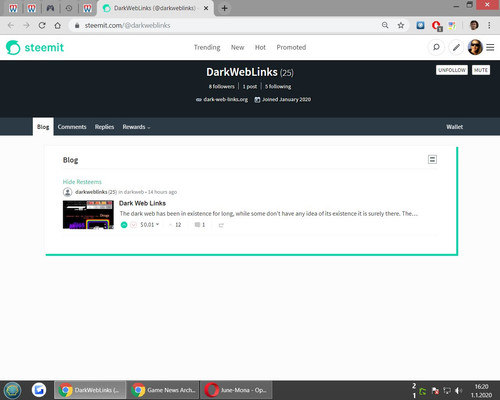Screen dimensions: 500x400
Task: Click the Chrome profile avatar
Action: point(474,25)
